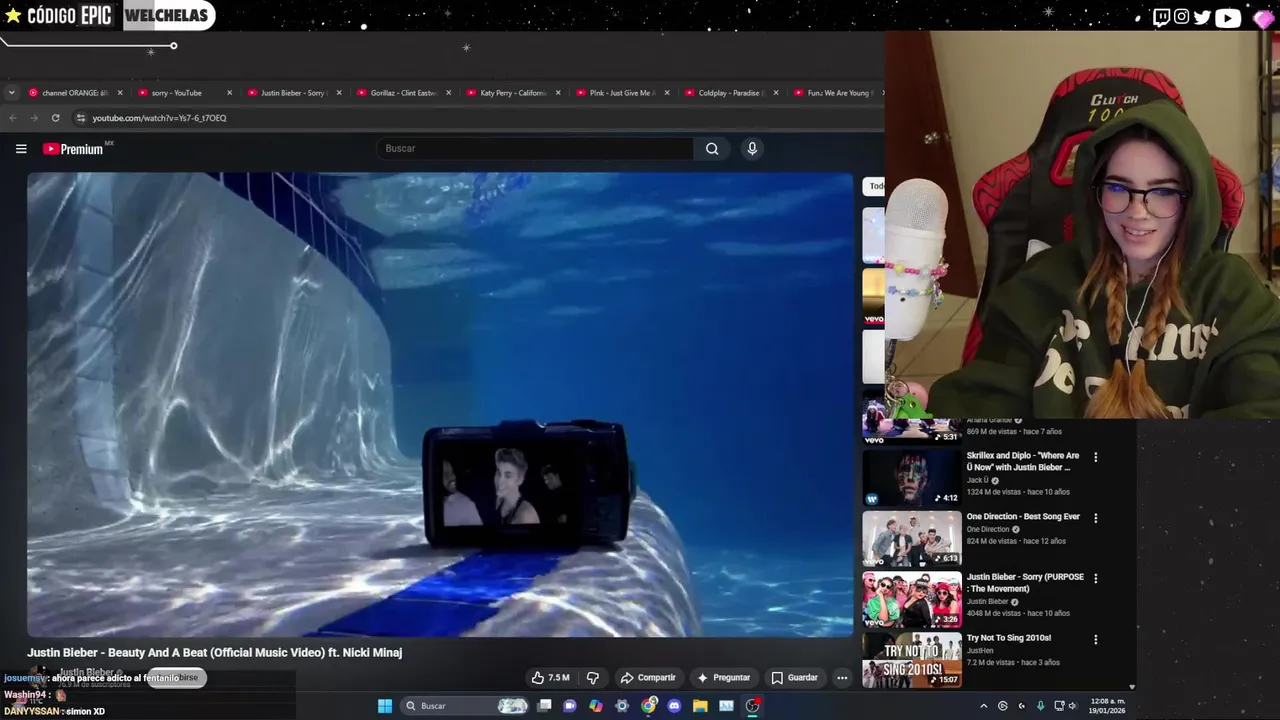Open Twitter icon in stream header
1280x720 pixels.
[1202, 17]
